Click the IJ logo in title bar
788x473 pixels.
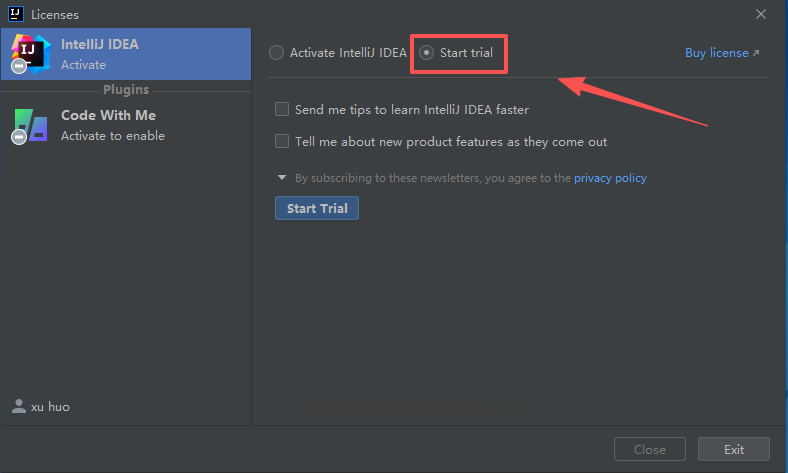[16, 14]
